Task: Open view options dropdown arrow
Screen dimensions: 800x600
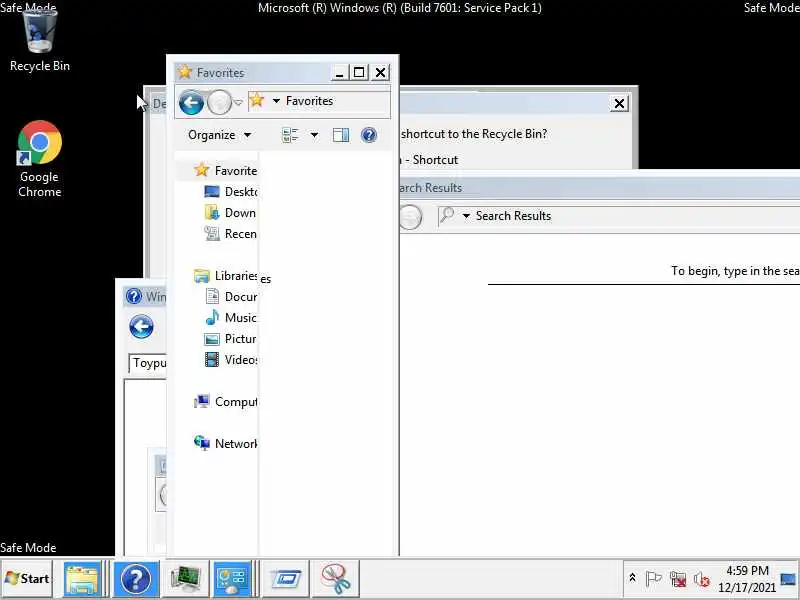Action: [314, 135]
